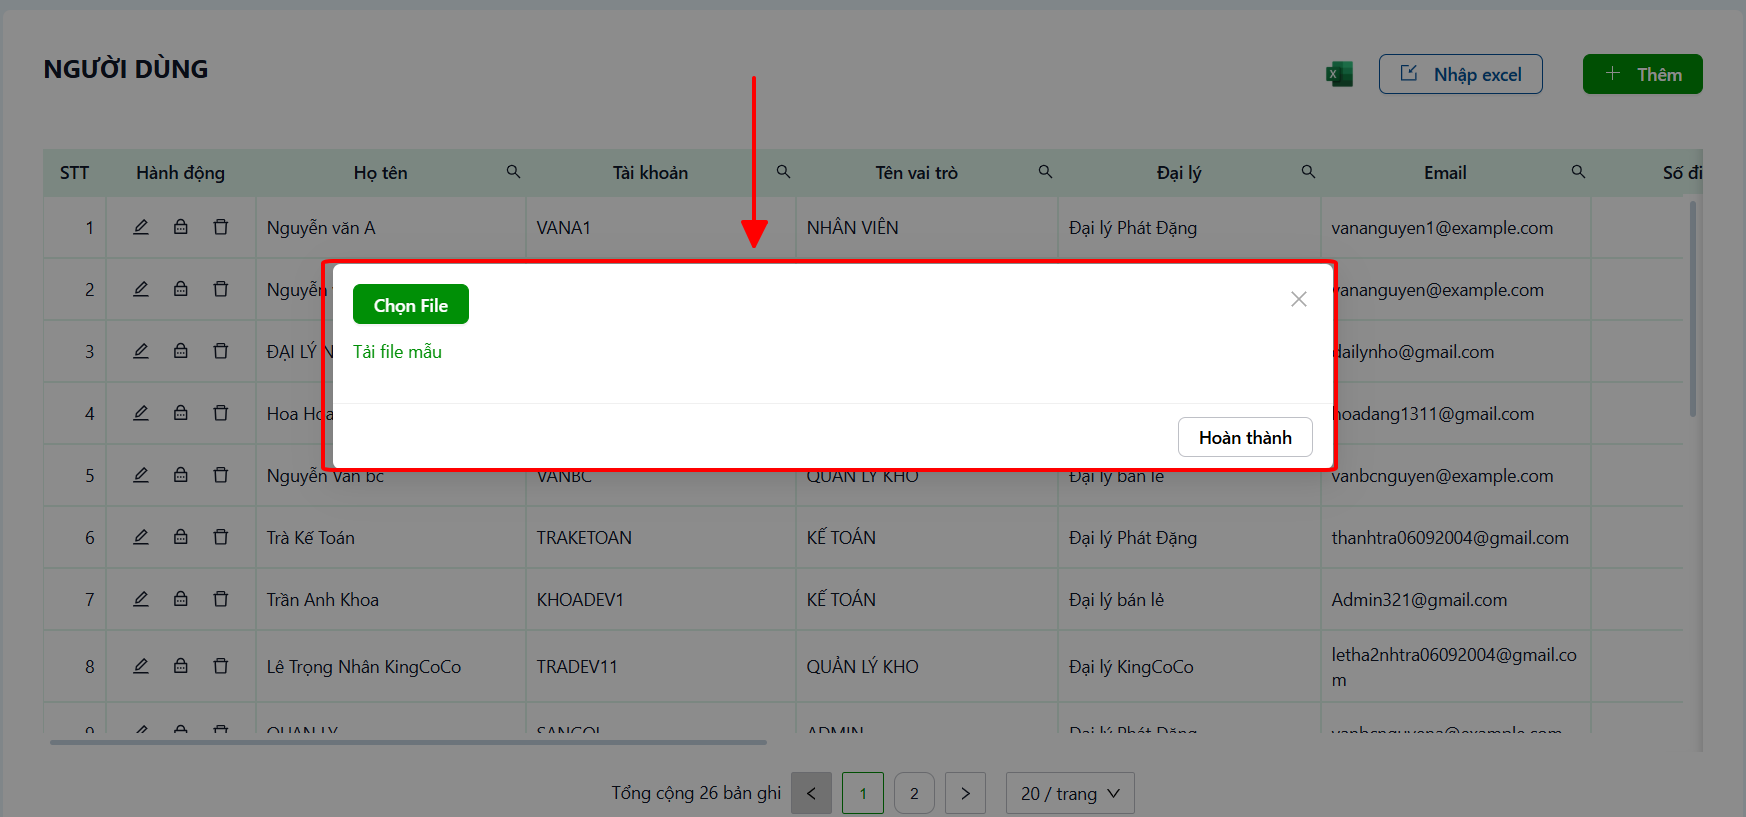Delete the Nguyễn Văn bc row
This screenshot has width=1746, height=817.
point(221,475)
